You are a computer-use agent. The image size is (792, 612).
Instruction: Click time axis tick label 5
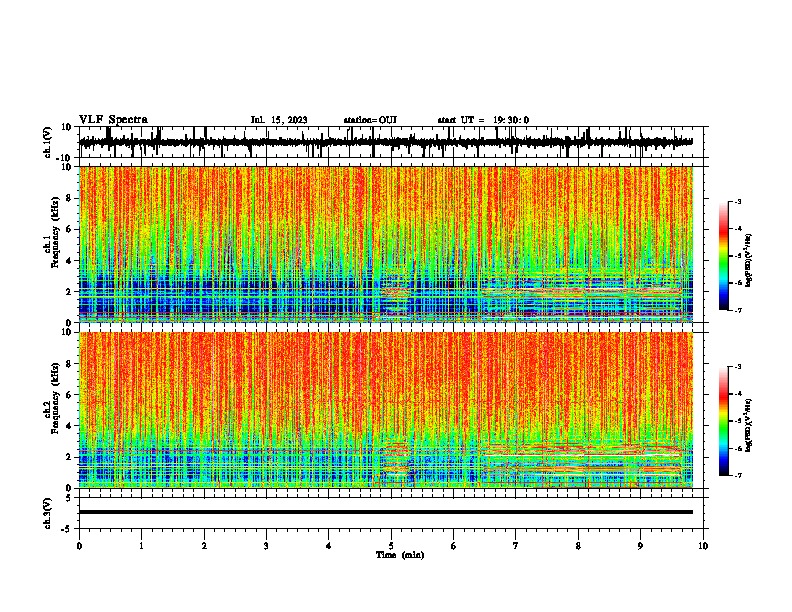coord(391,546)
